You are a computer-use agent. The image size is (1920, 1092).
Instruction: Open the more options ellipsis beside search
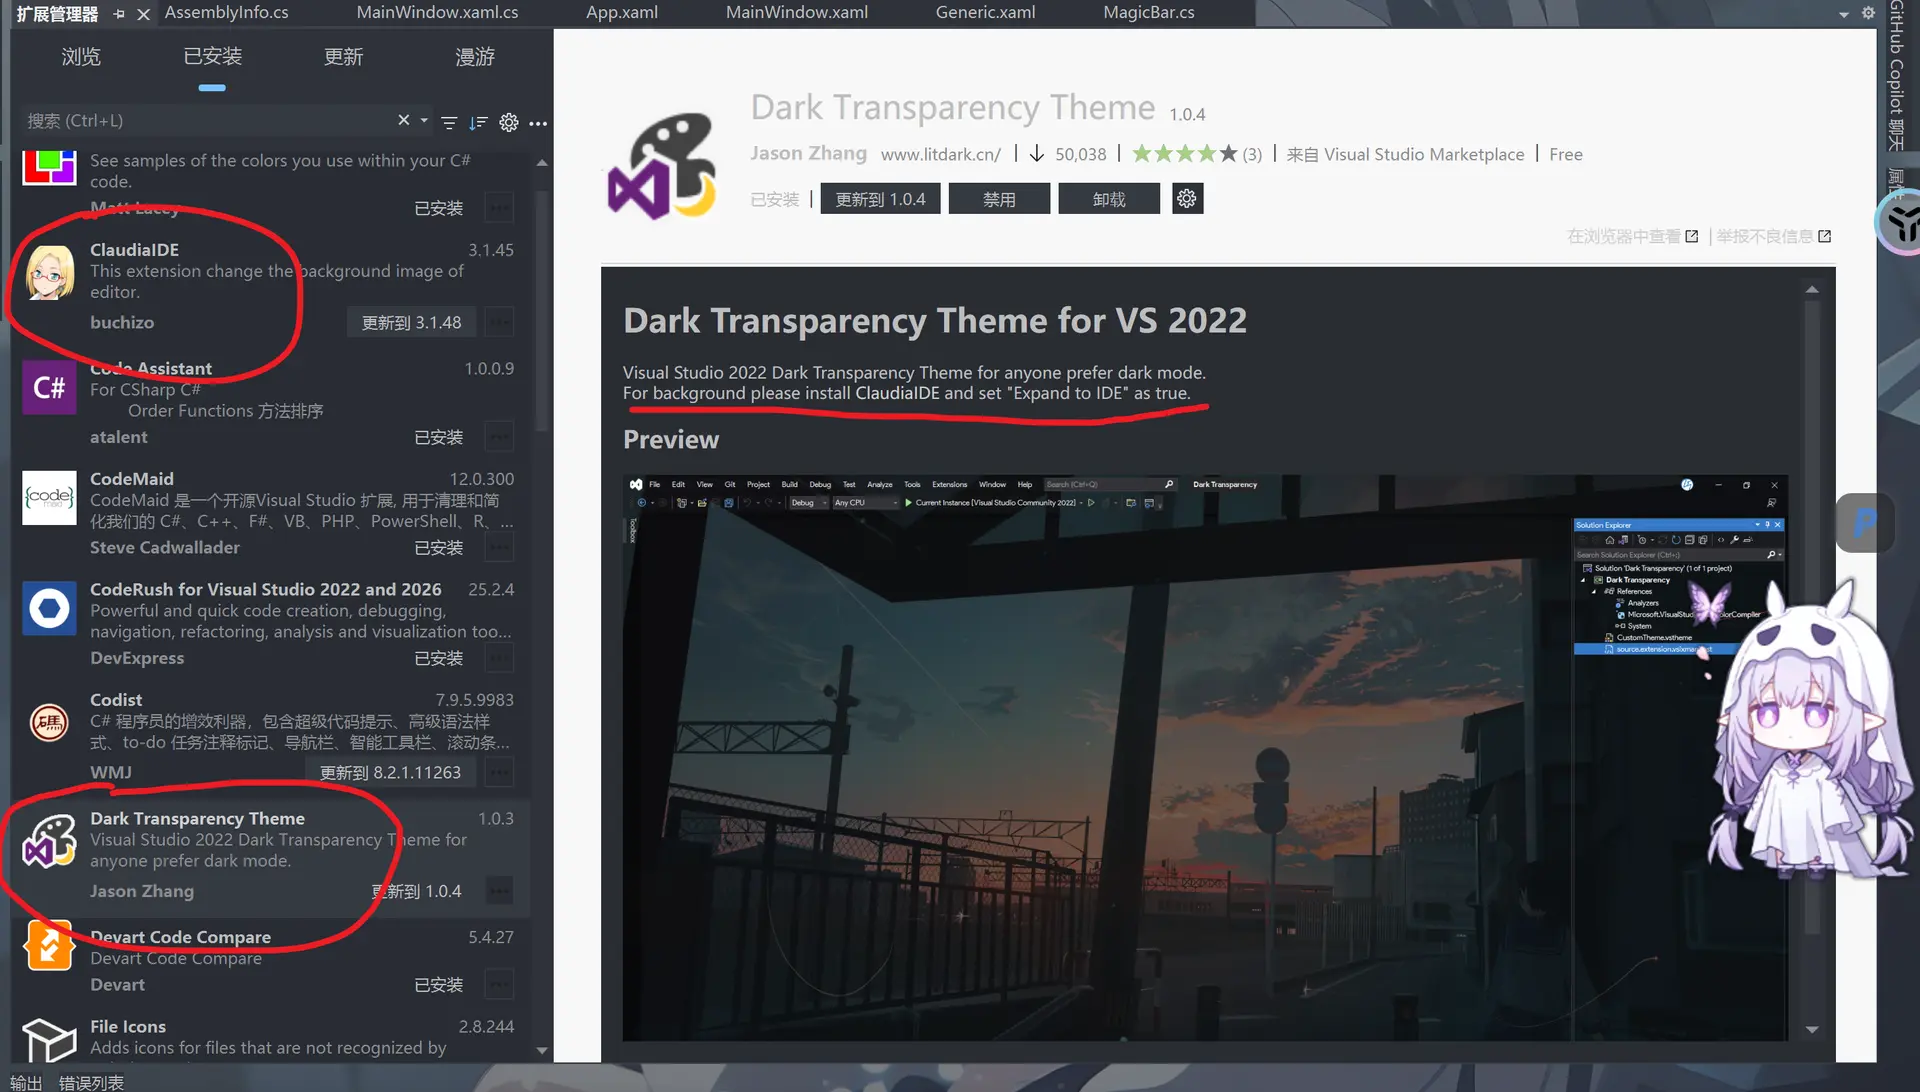(538, 123)
